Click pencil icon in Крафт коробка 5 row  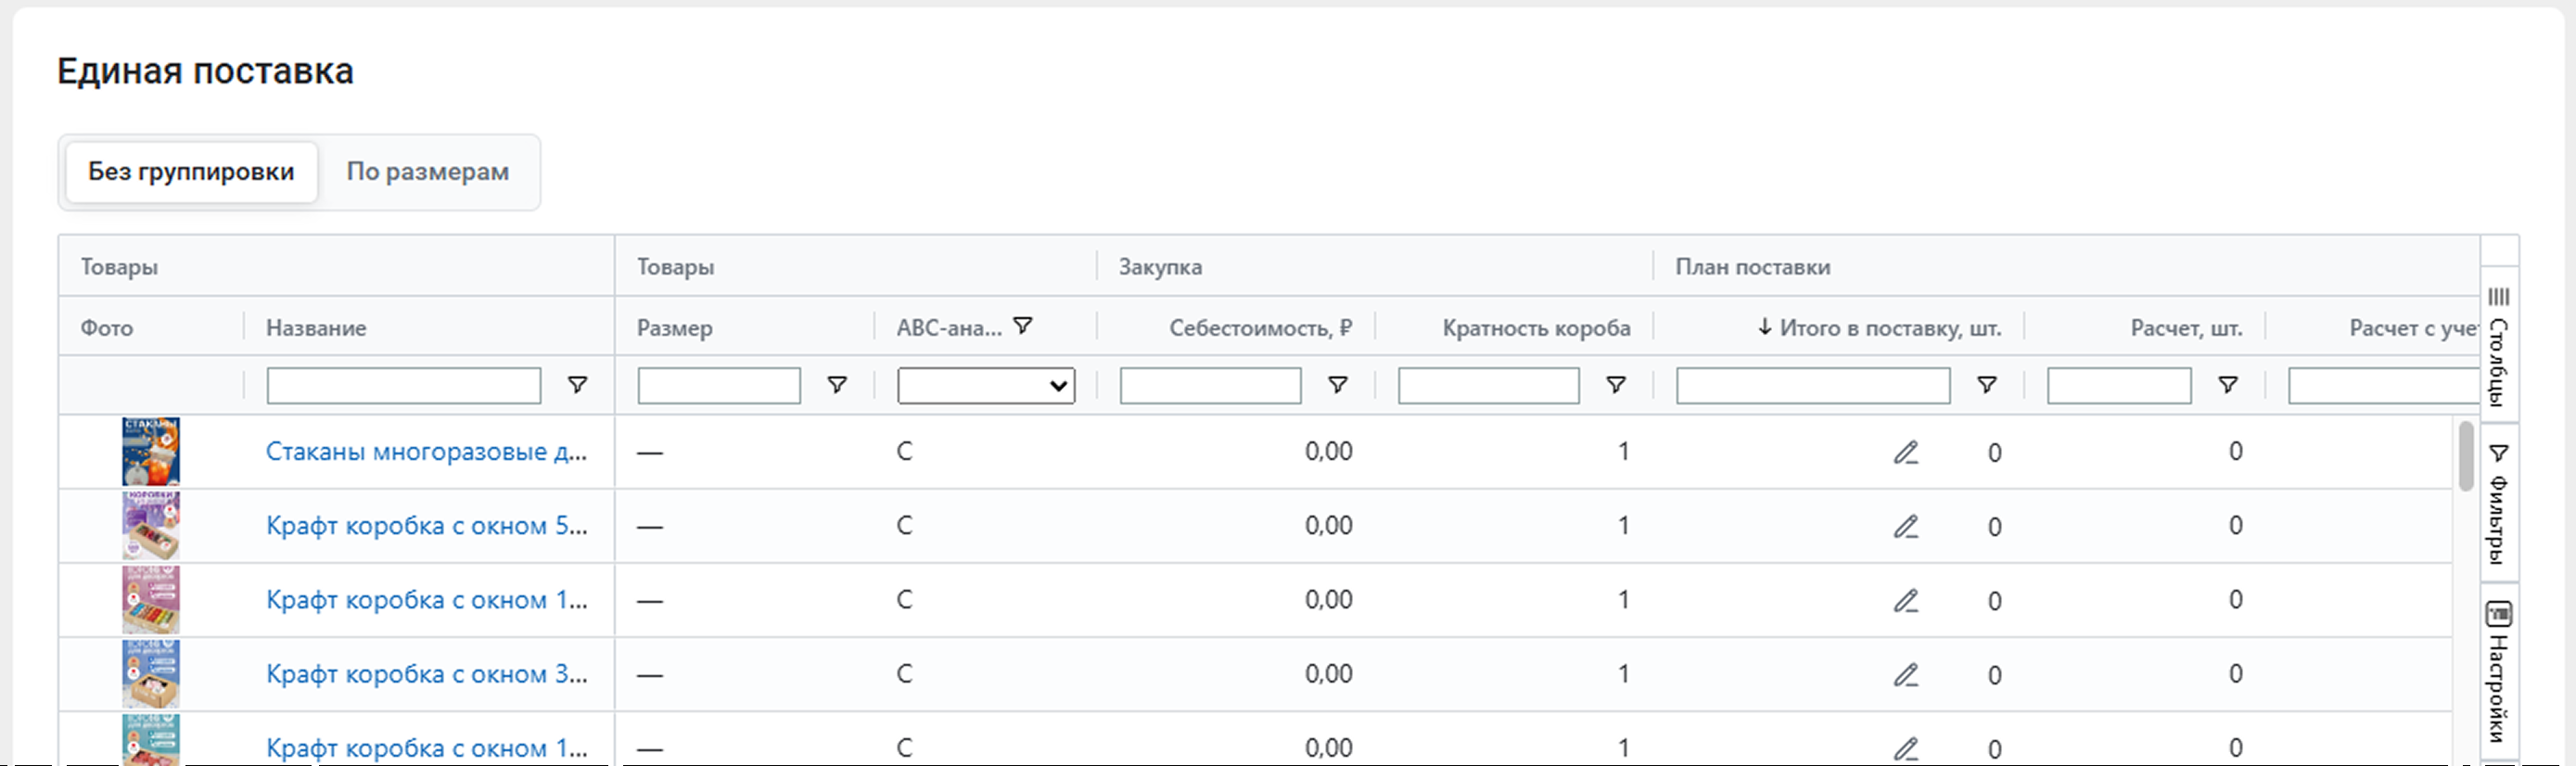click(1906, 527)
